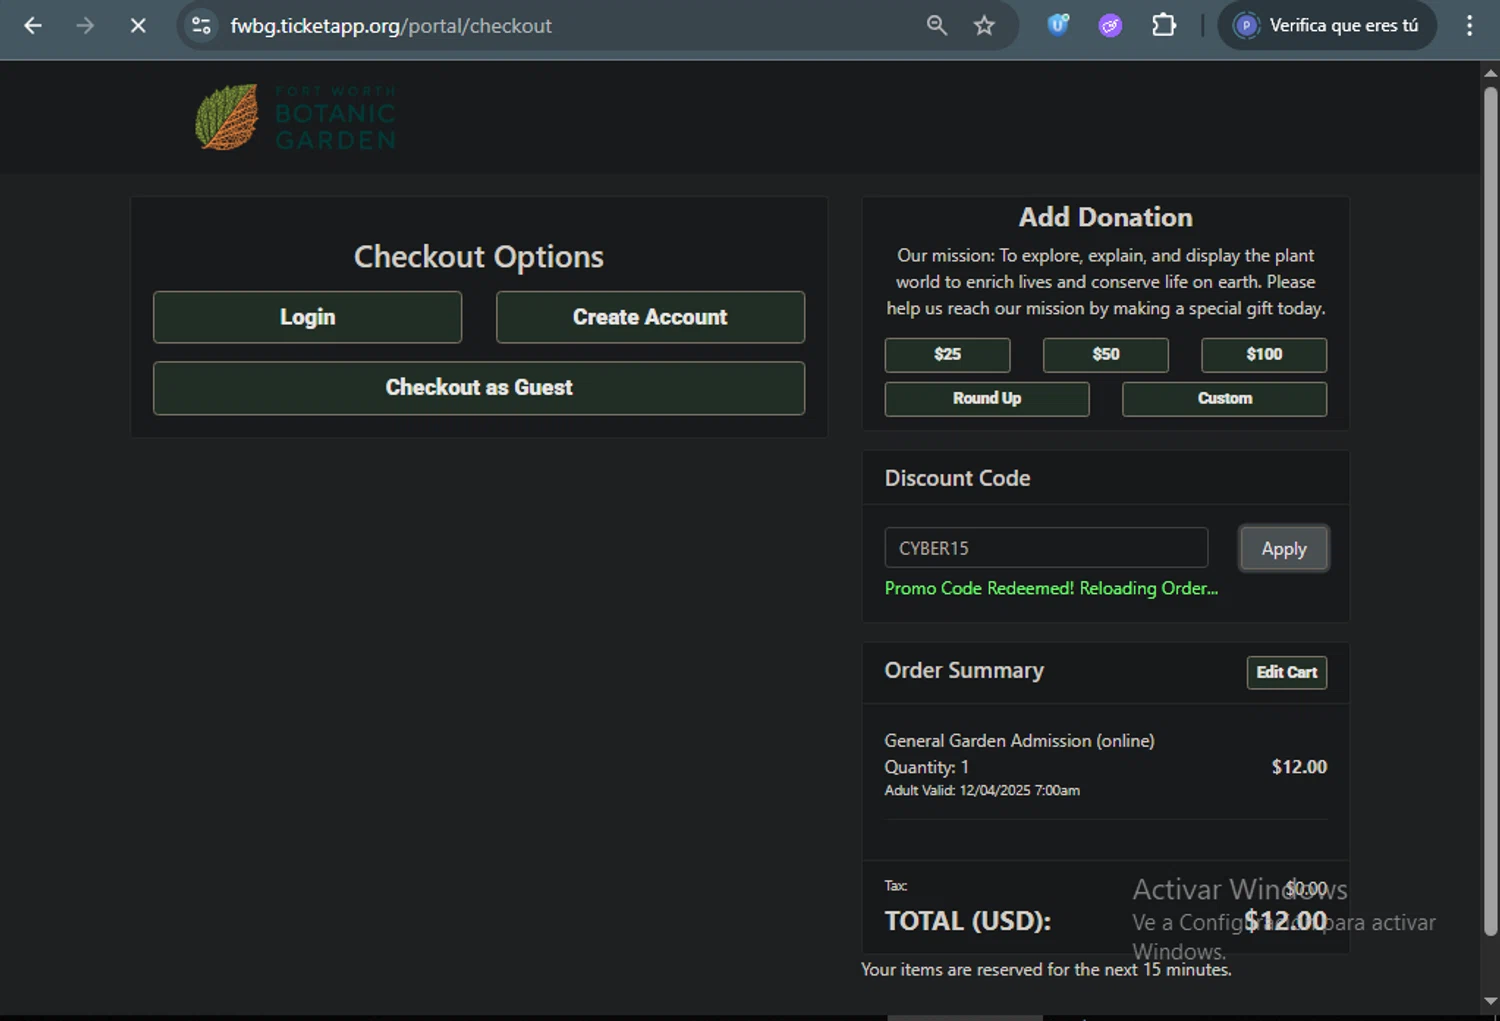Viewport: 1500px width, 1021px height.
Task: Click the Fort Worth Botanic Garden logo
Action: (296, 117)
